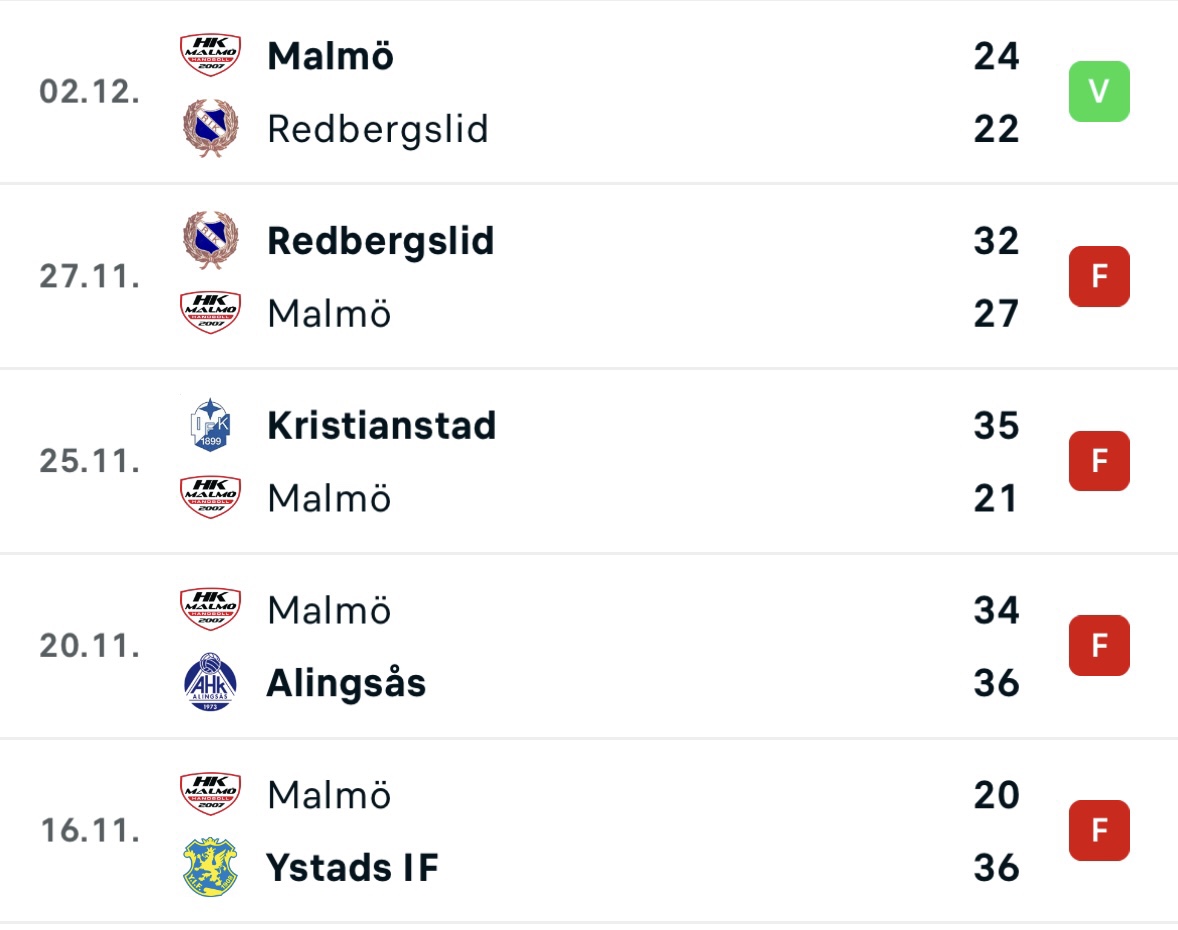Select the 20.11. match date

89,645
